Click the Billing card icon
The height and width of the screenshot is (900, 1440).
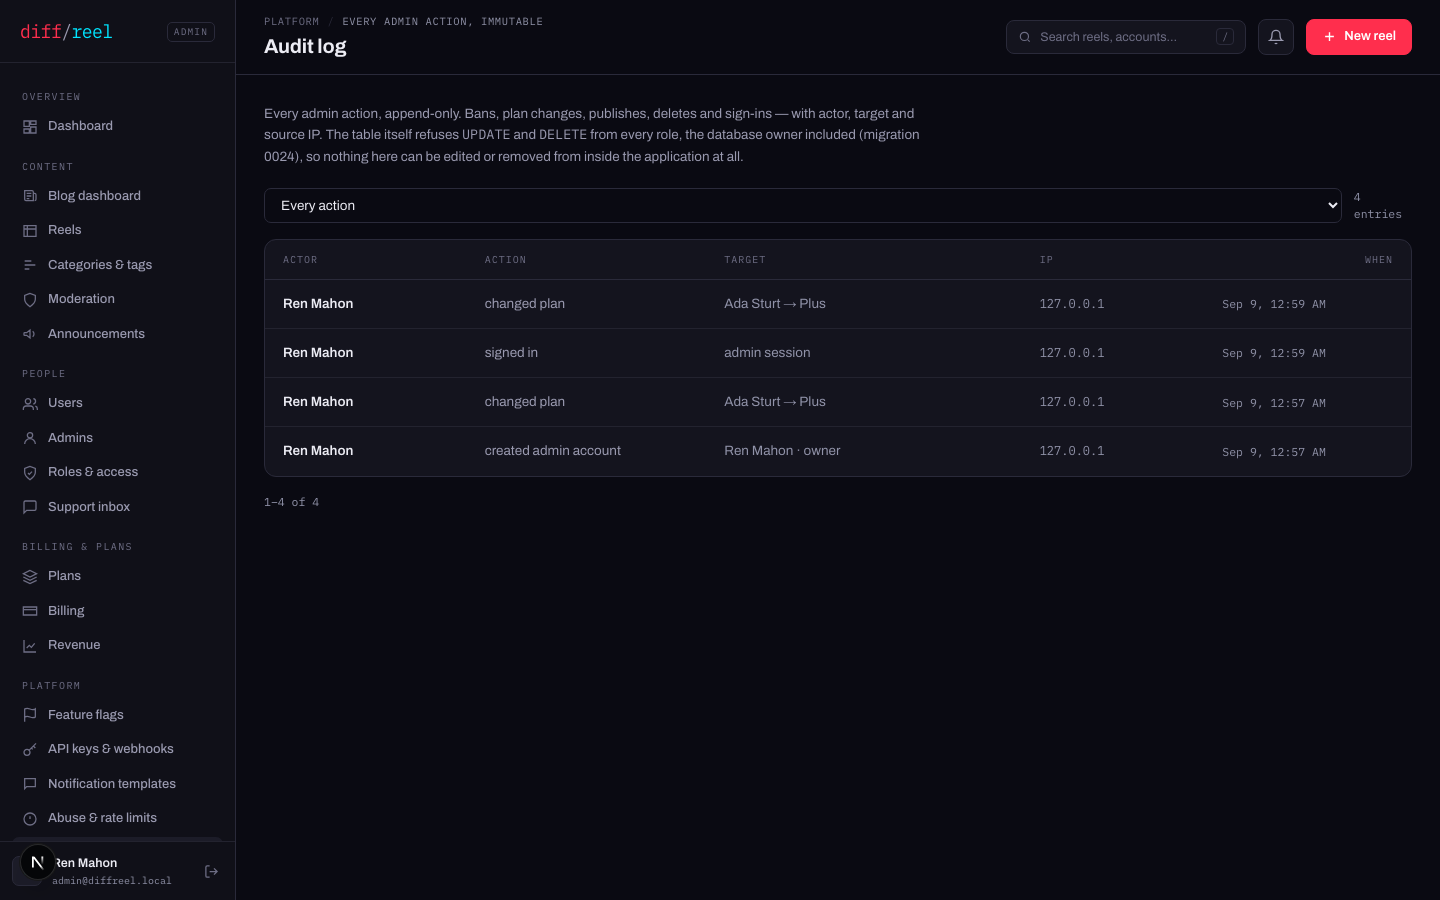[x=30, y=611]
